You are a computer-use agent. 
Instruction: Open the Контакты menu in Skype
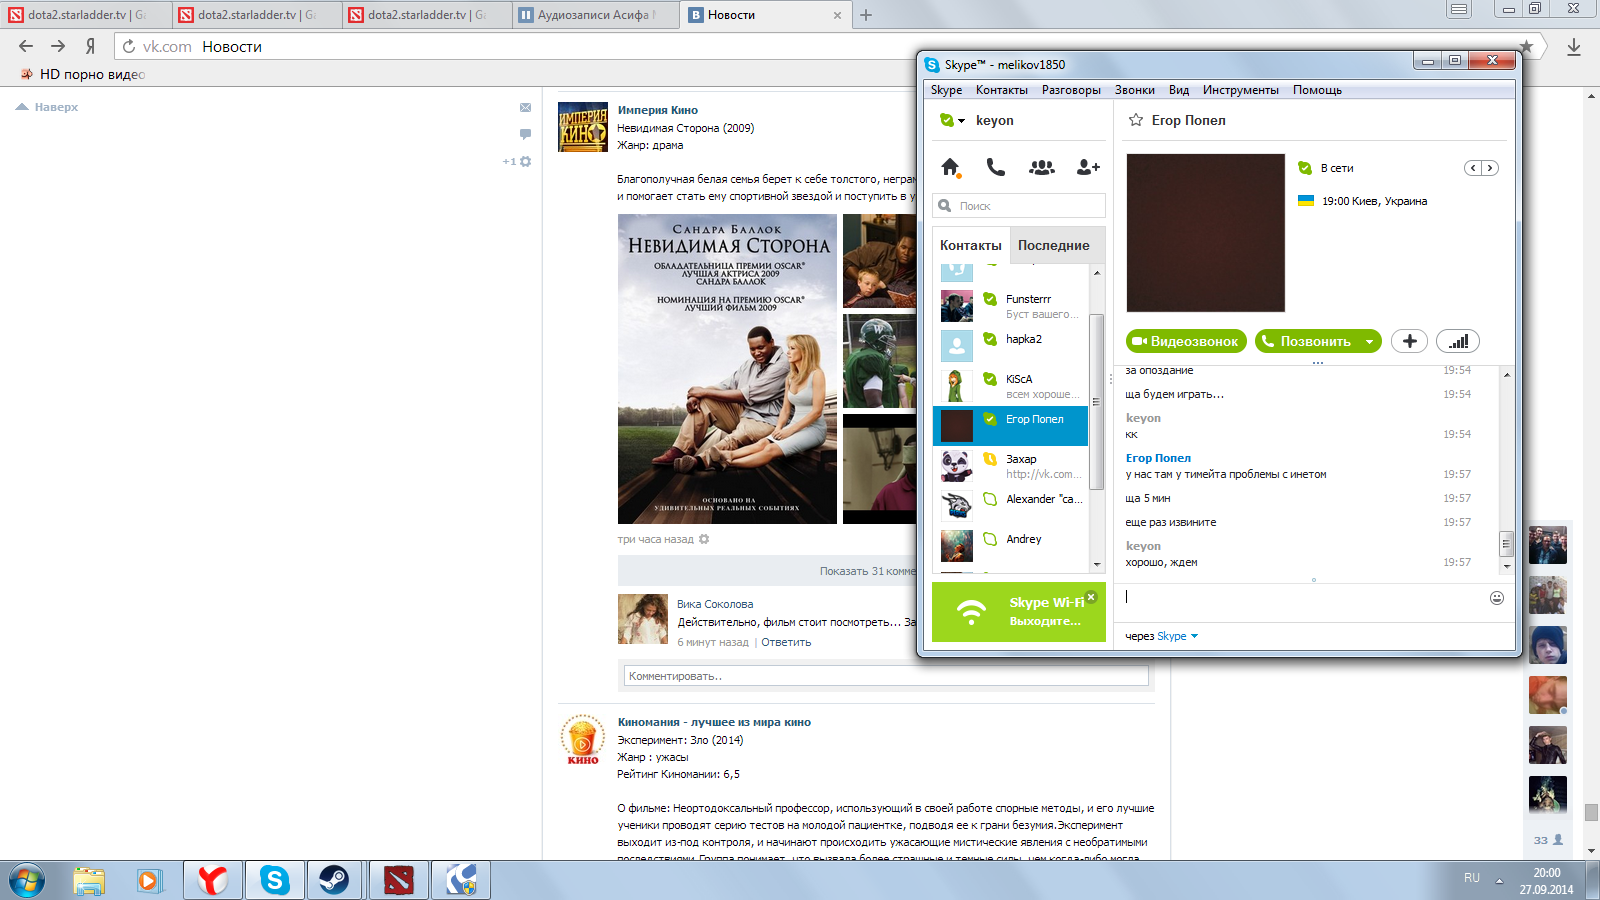pos(1002,90)
